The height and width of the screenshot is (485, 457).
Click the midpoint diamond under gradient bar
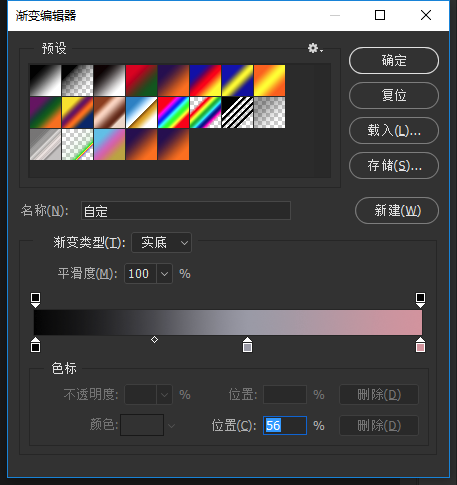[154, 340]
